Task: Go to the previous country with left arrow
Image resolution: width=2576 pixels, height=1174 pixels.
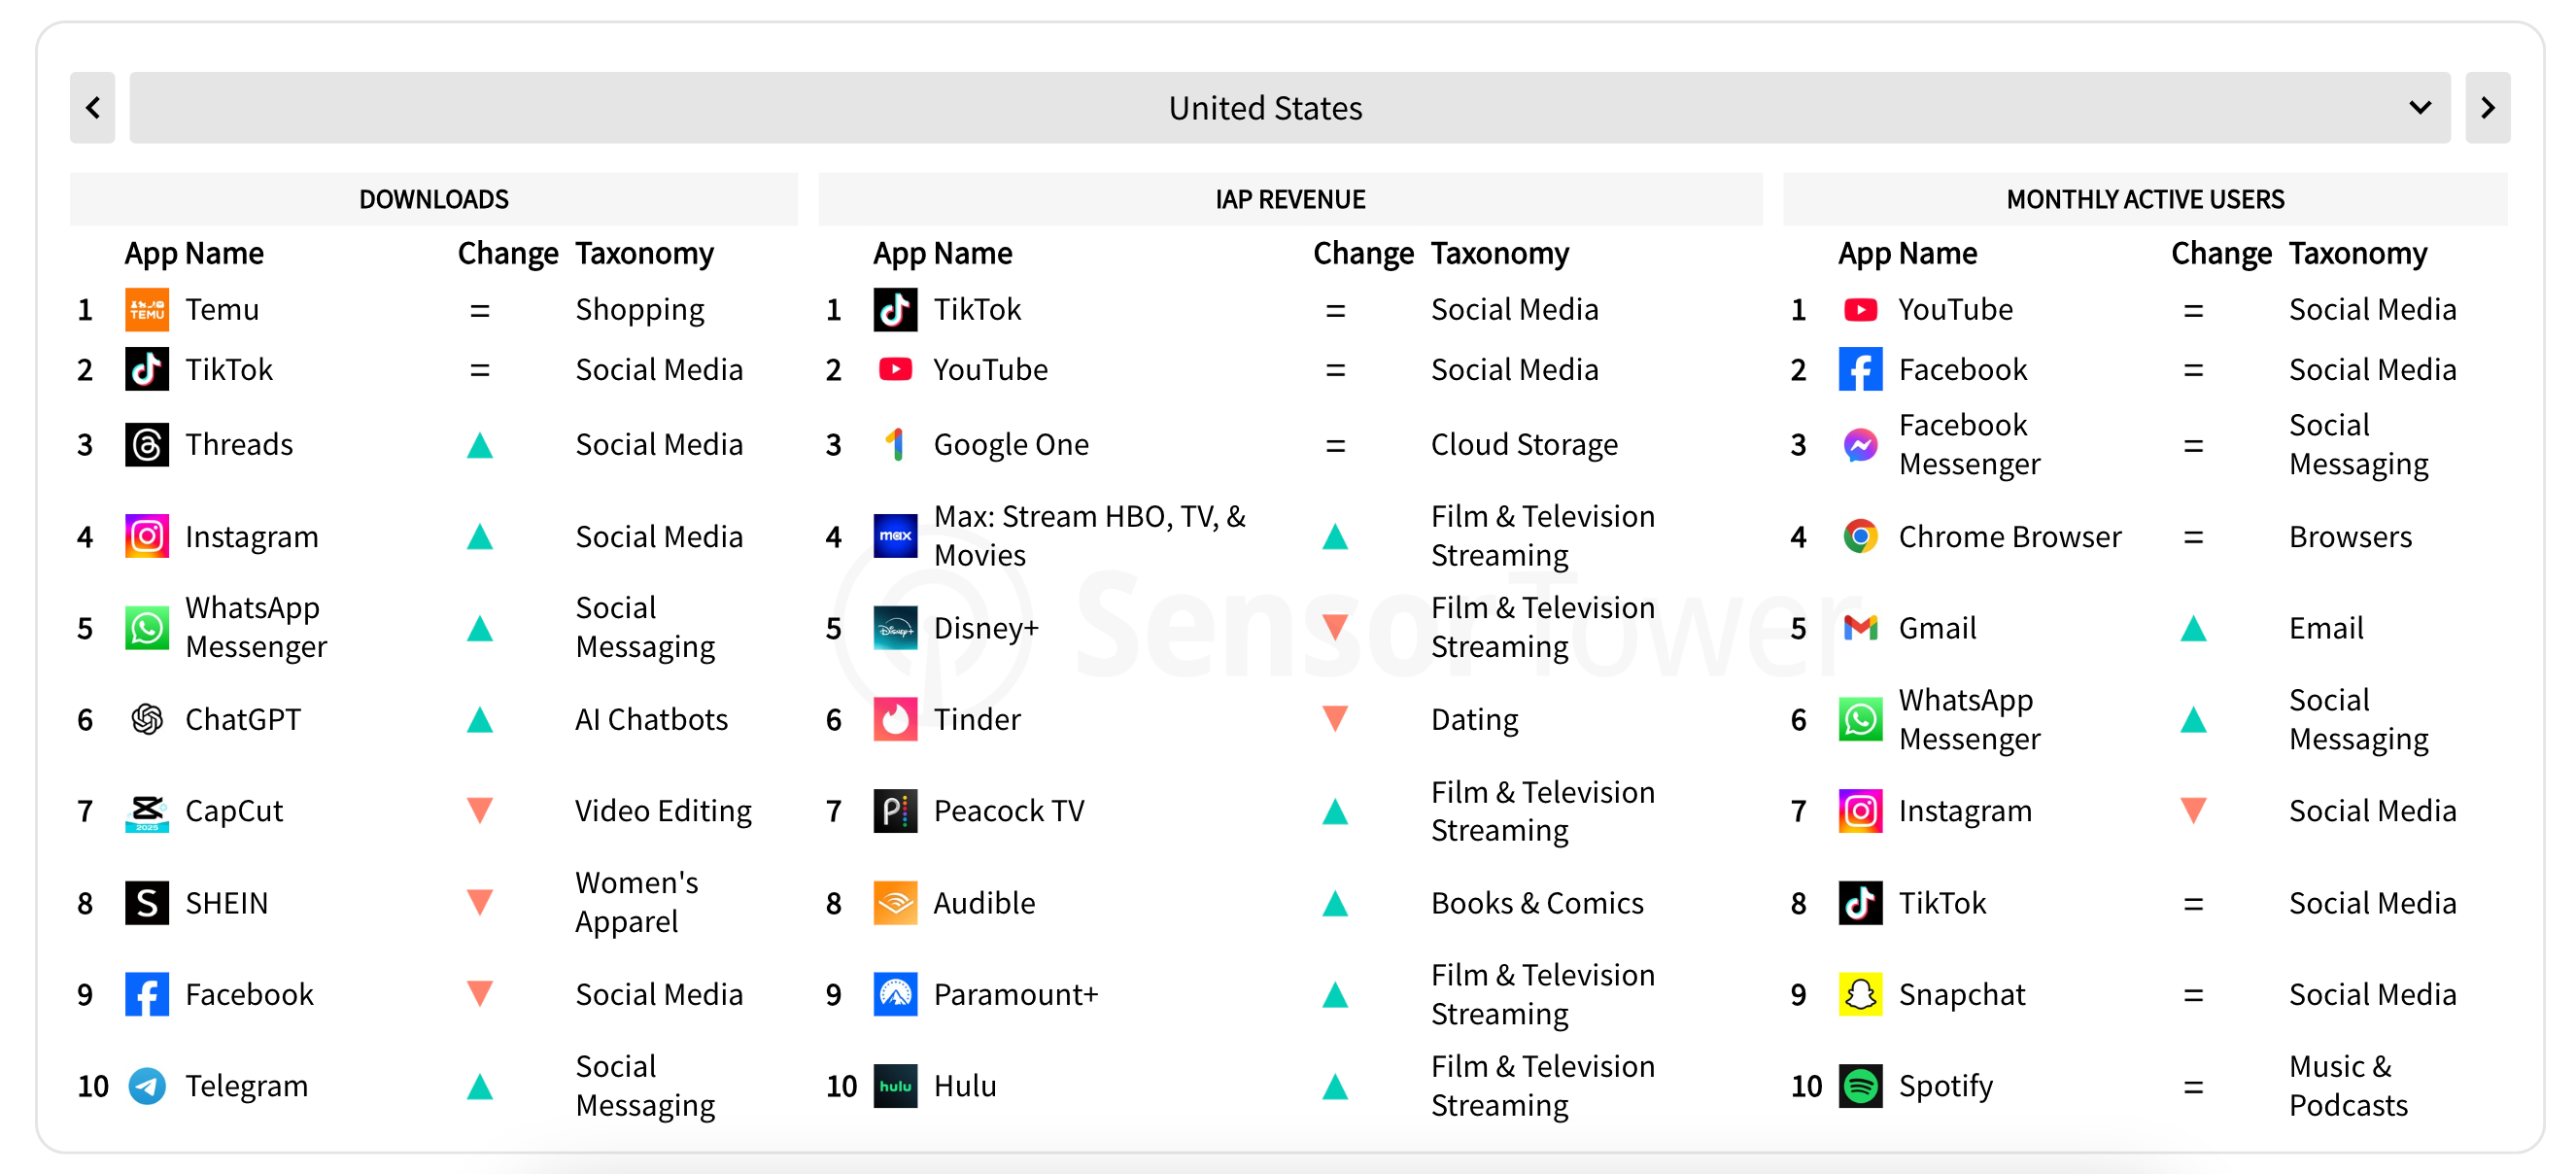Action: pos(93,108)
